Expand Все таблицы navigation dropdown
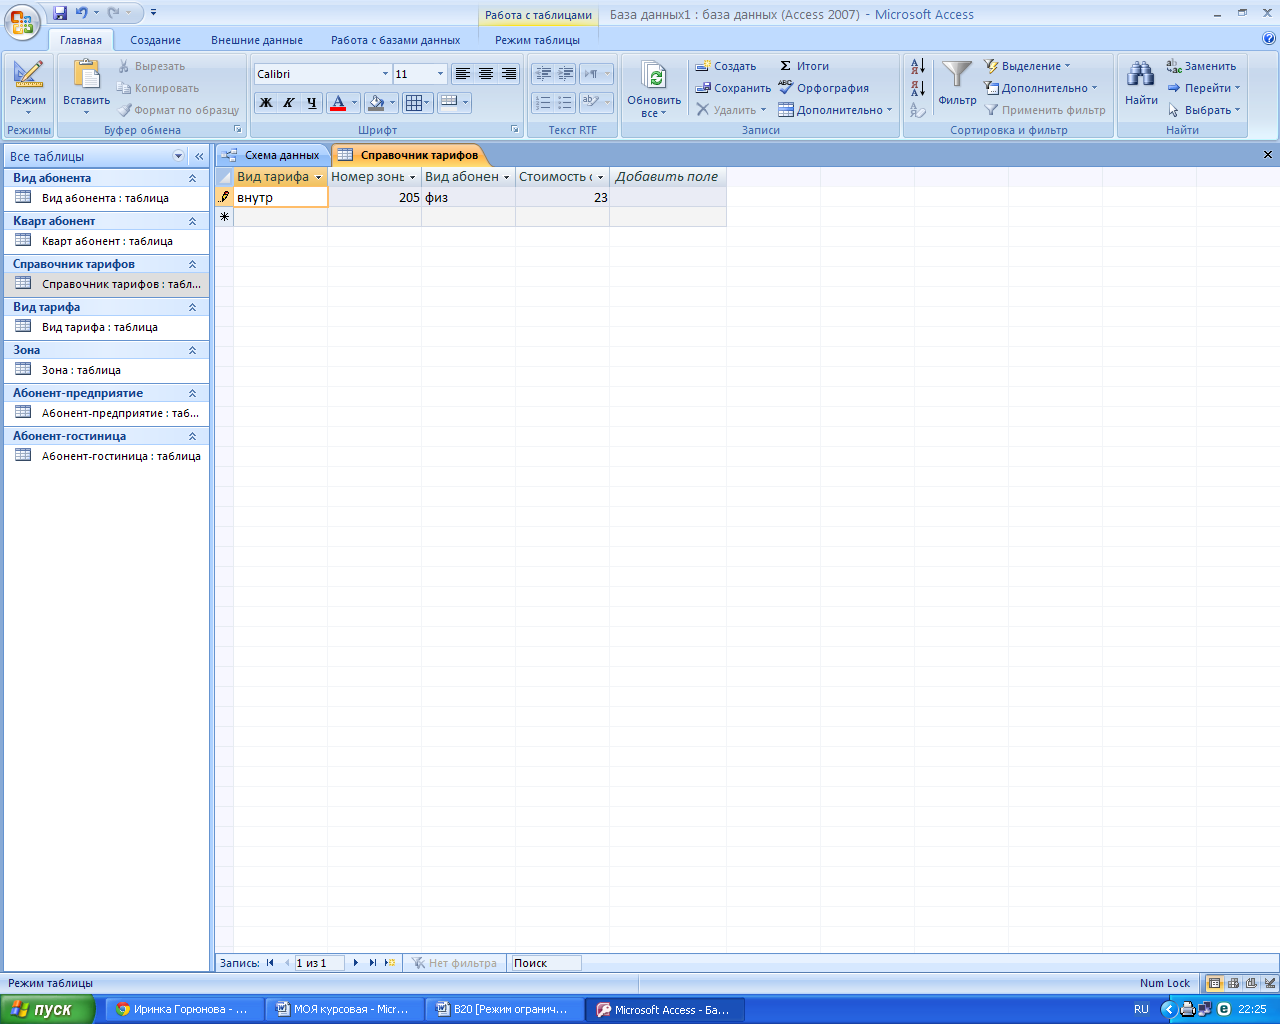The height and width of the screenshot is (1024, 1280). pos(179,156)
